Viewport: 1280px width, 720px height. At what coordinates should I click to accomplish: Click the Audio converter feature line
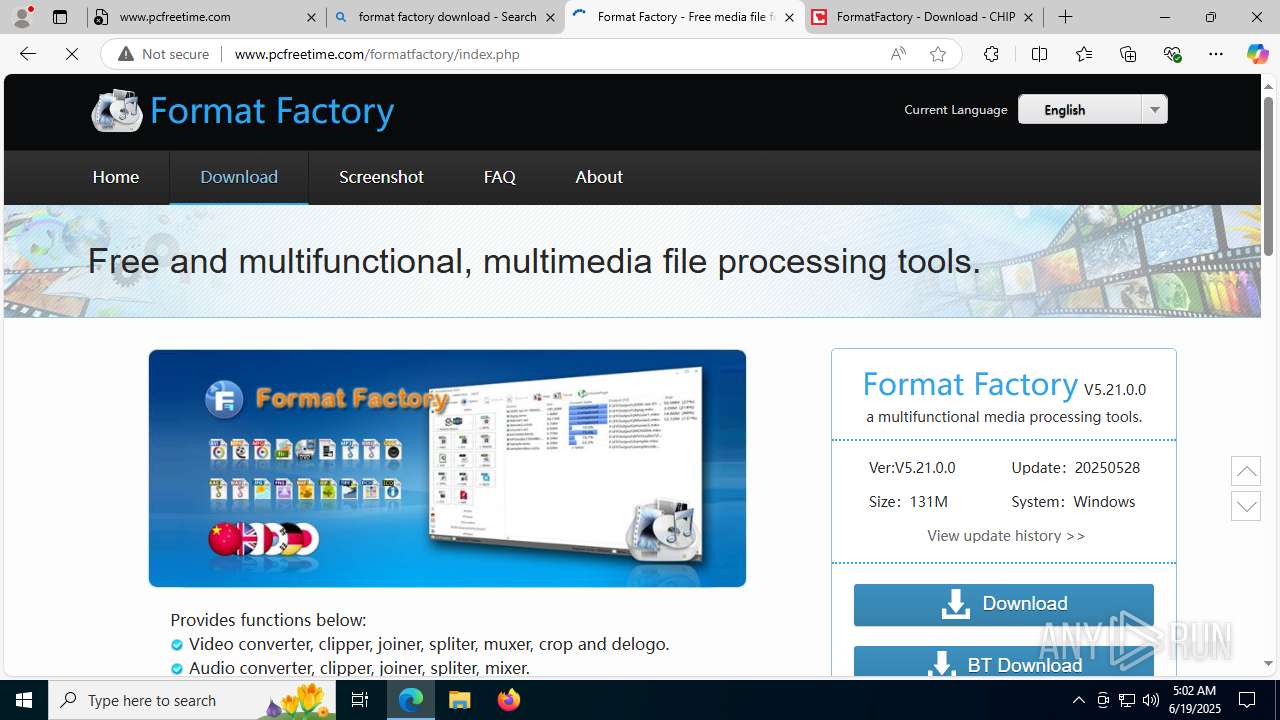pos(350,668)
